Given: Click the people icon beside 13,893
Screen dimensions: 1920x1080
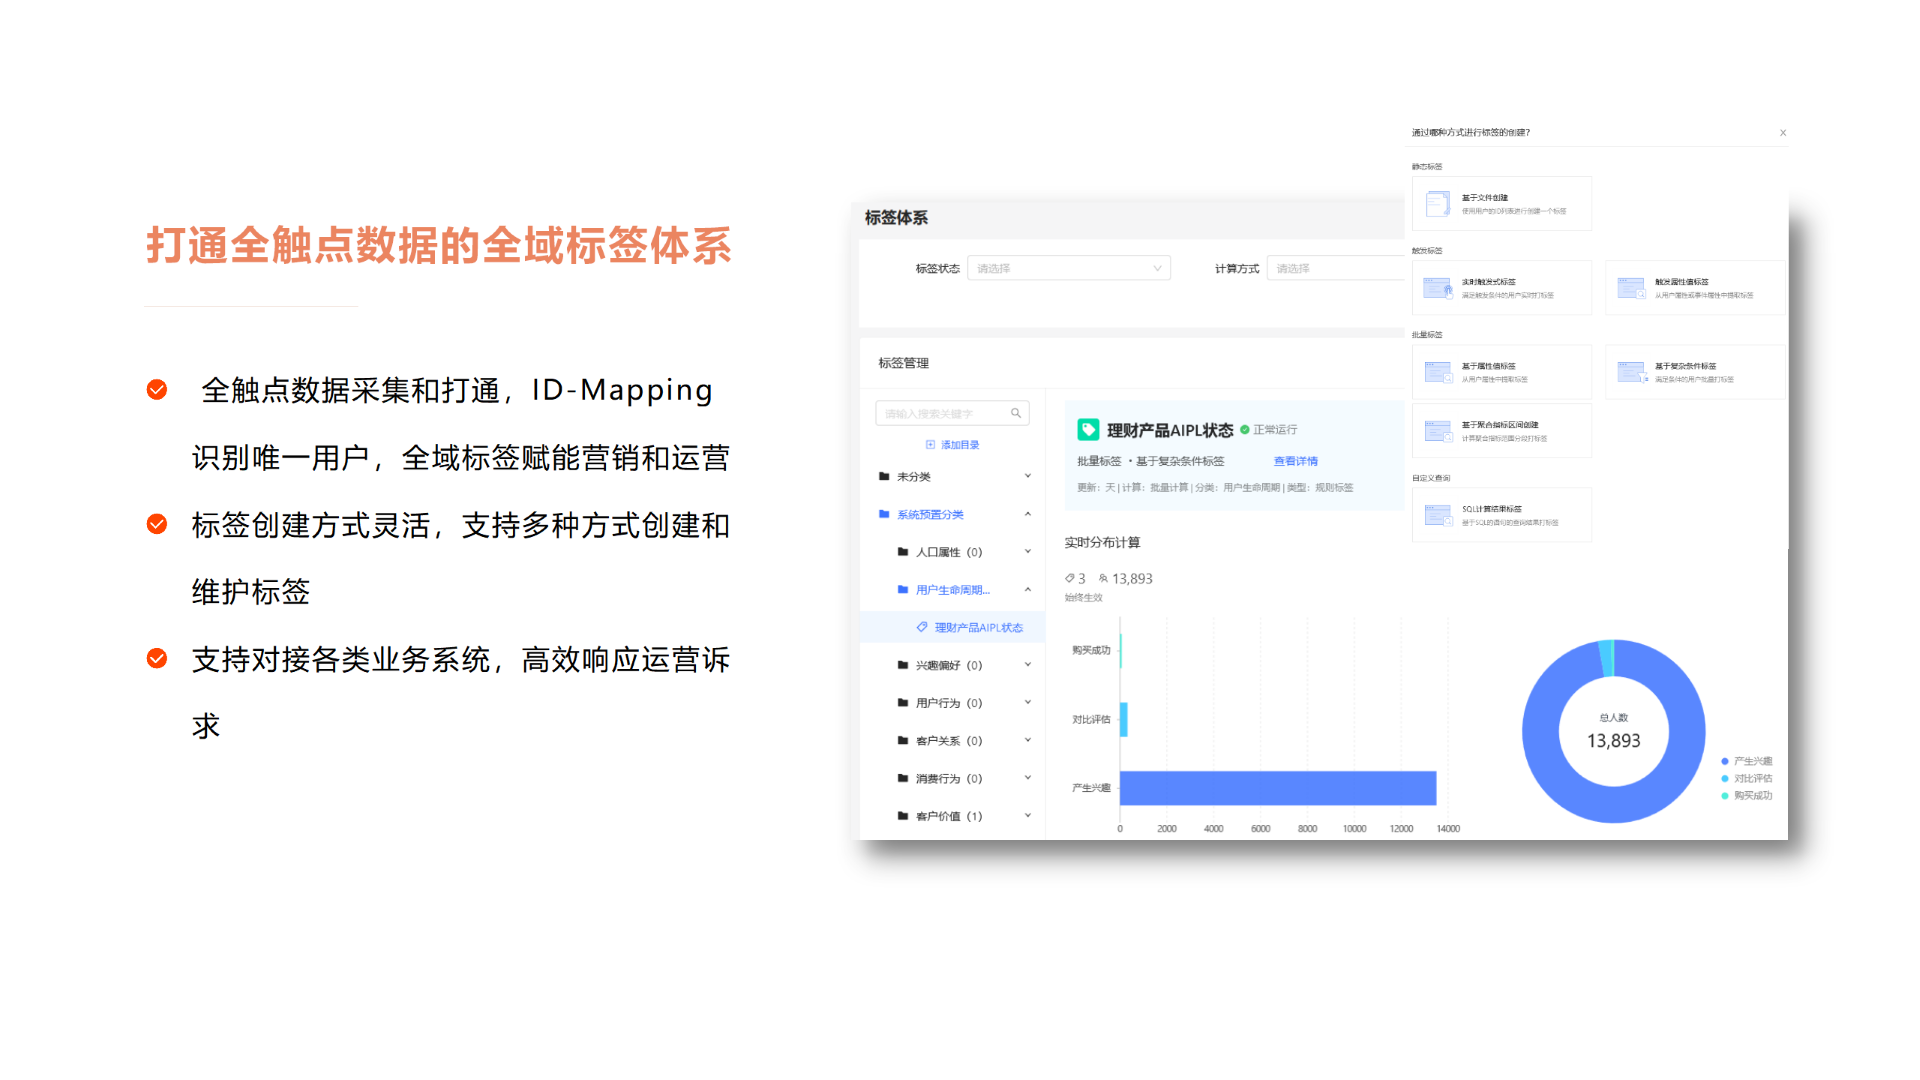Looking at the screenshot, I should 1103,578.
